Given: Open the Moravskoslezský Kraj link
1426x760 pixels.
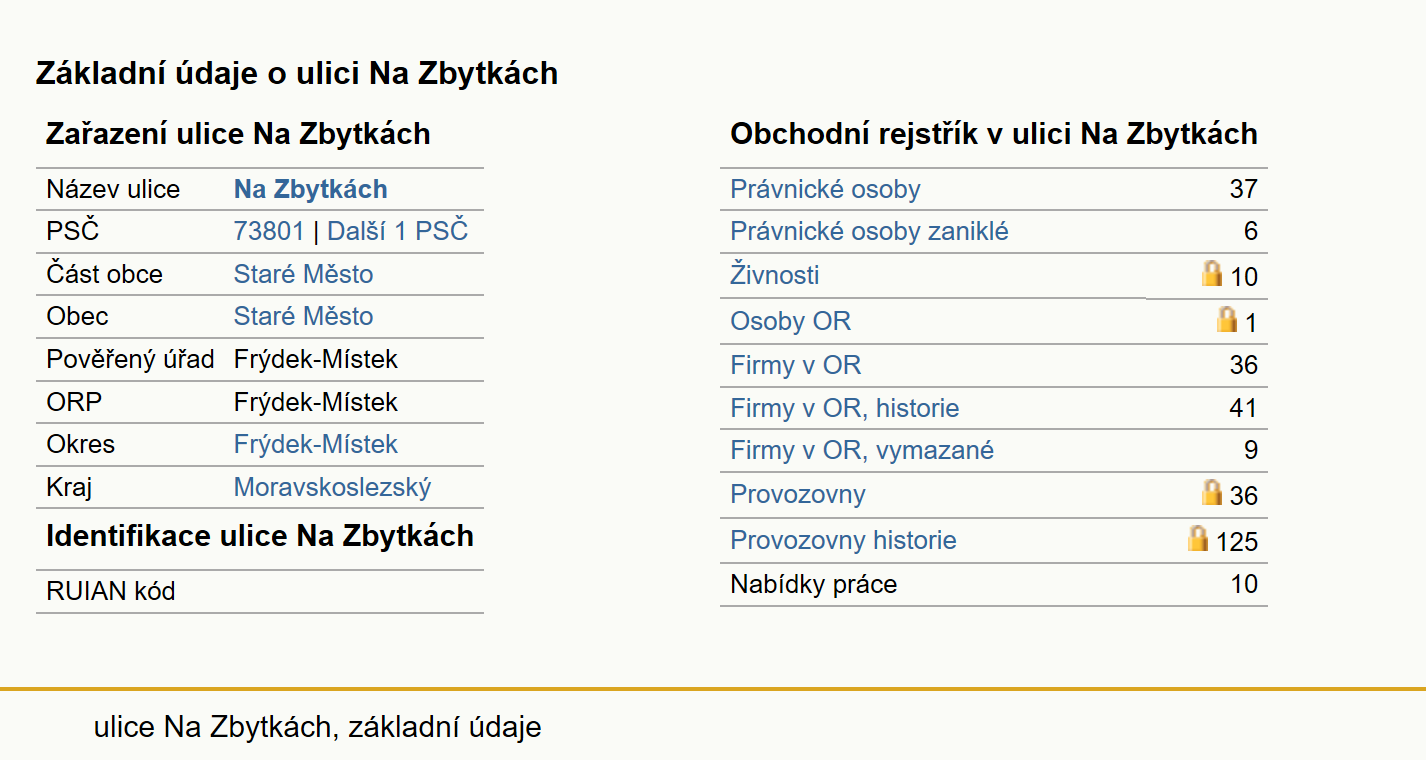Looking at the screenshot, I should [333, 487].
